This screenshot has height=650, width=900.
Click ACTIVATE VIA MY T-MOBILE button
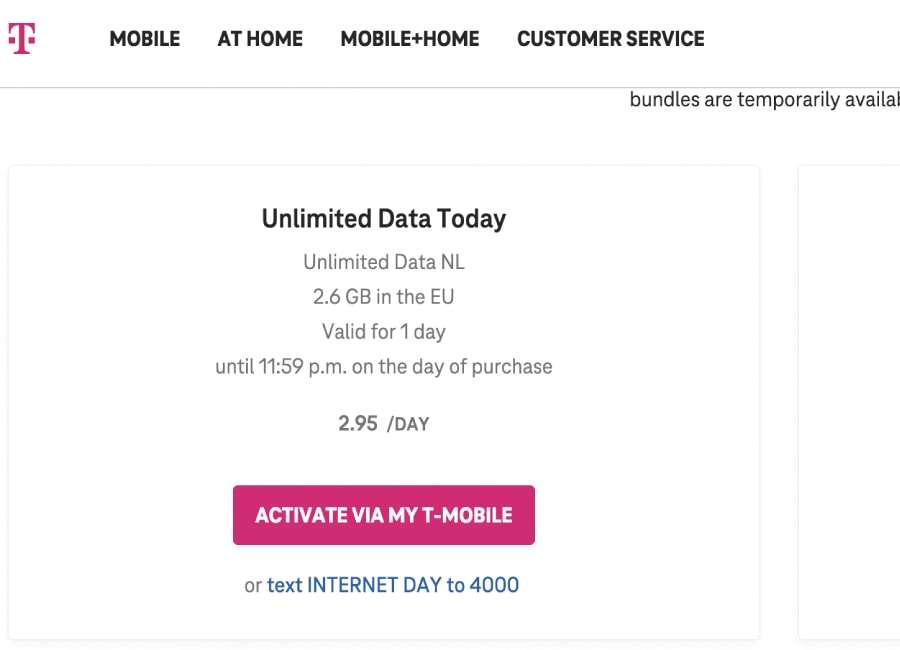(x=384, y=515)
